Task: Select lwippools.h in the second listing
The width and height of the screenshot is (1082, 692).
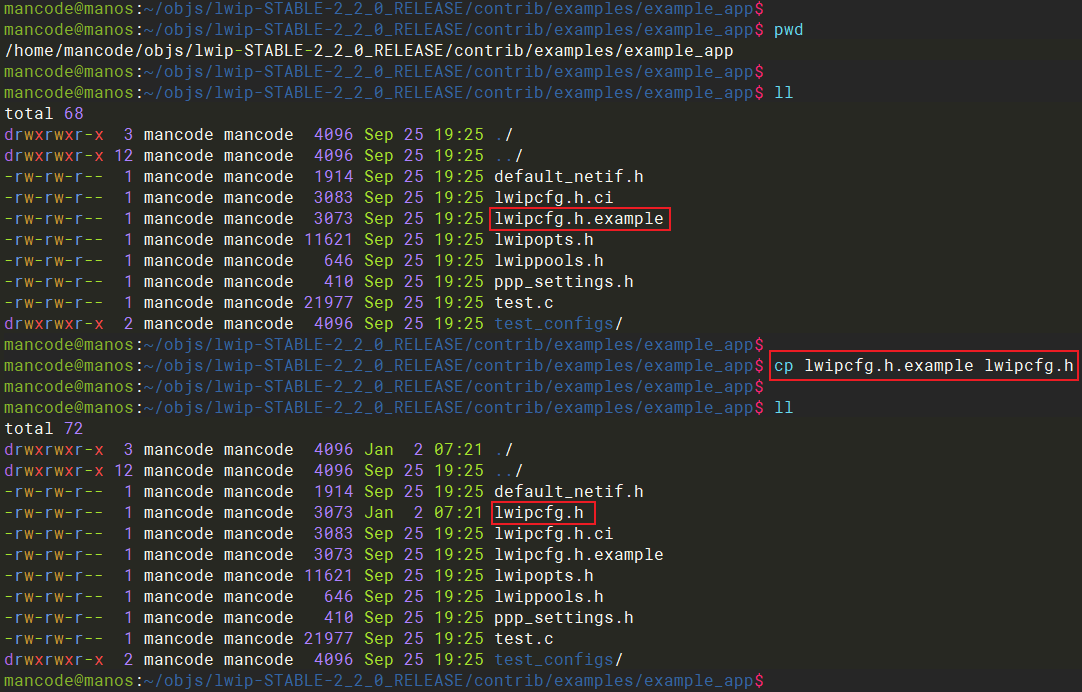Action: pyautogui.click(x=548, y=597)
